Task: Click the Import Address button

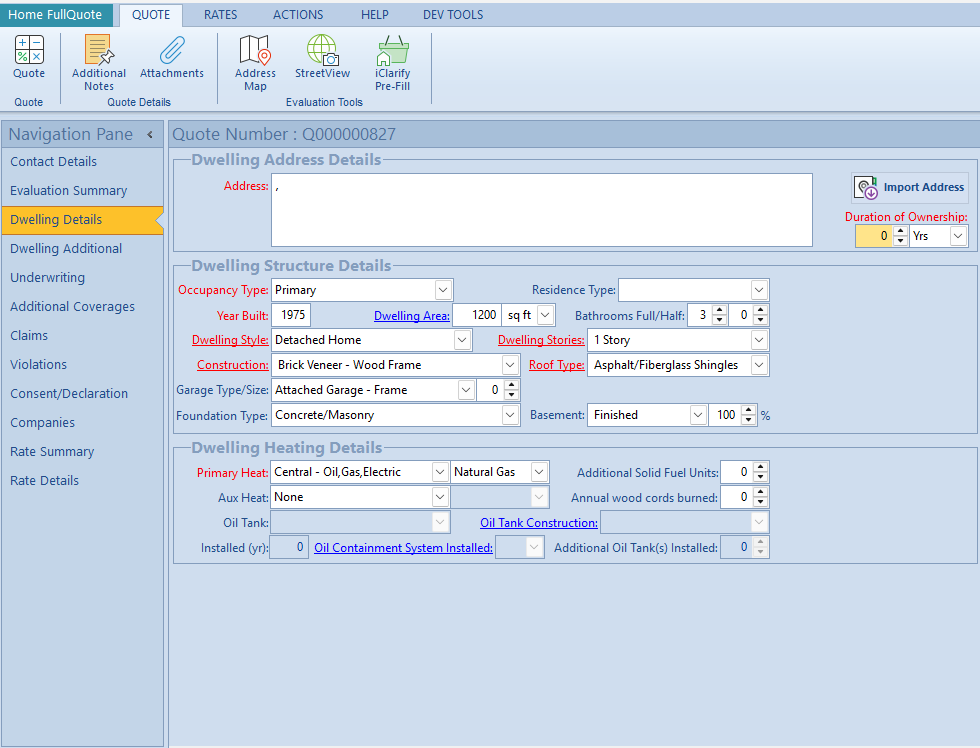Action: (910, 187)
